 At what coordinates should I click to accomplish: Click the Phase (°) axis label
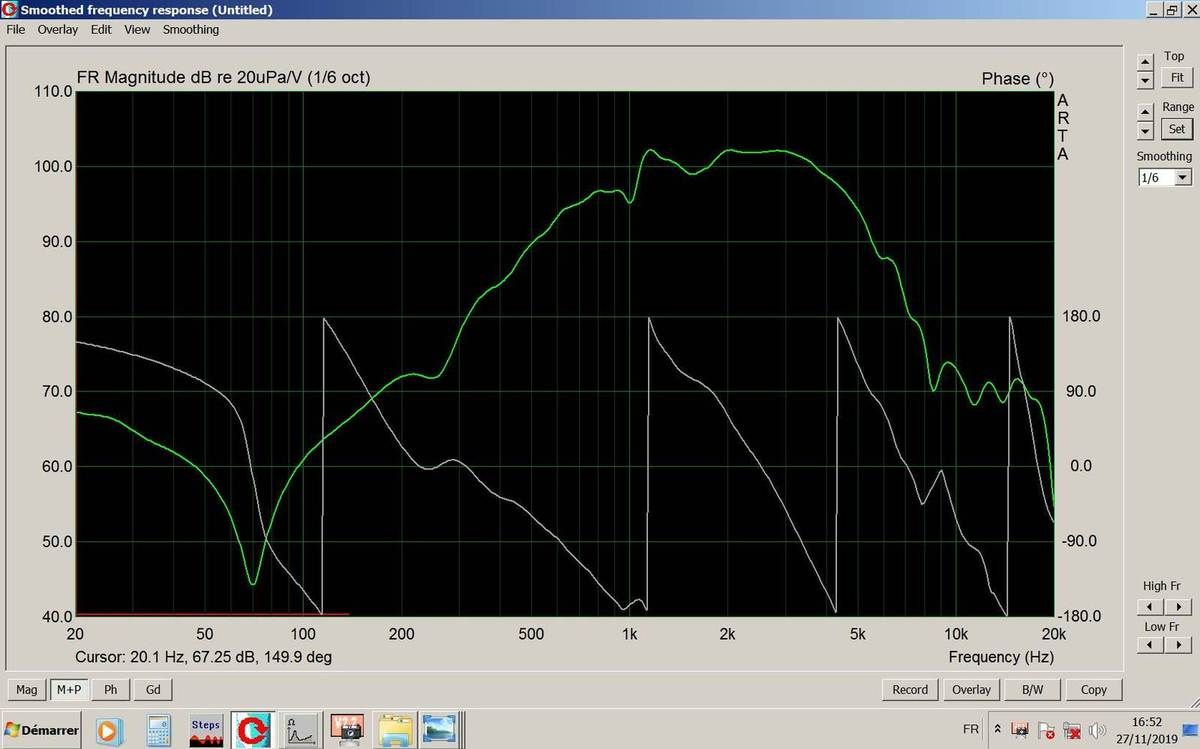tap(1018, 78)
